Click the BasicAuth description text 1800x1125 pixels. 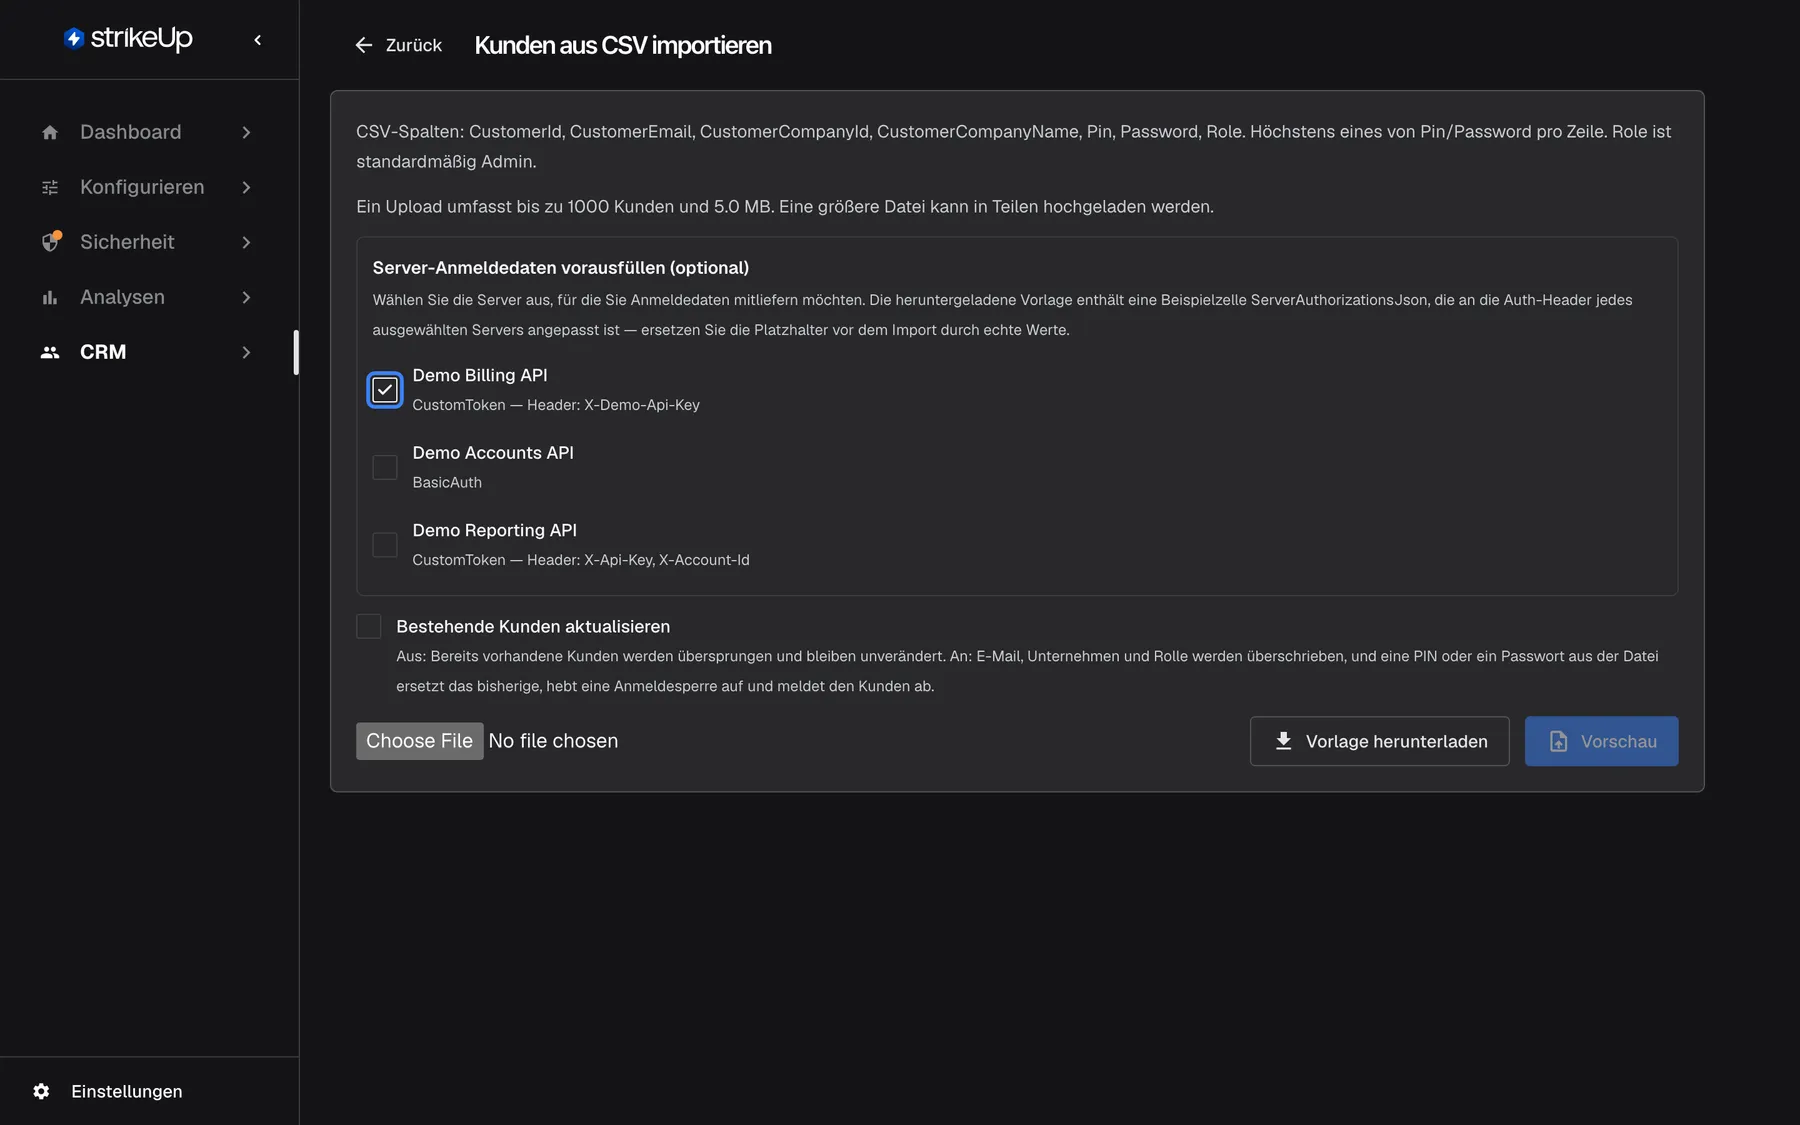click(447, 482)
